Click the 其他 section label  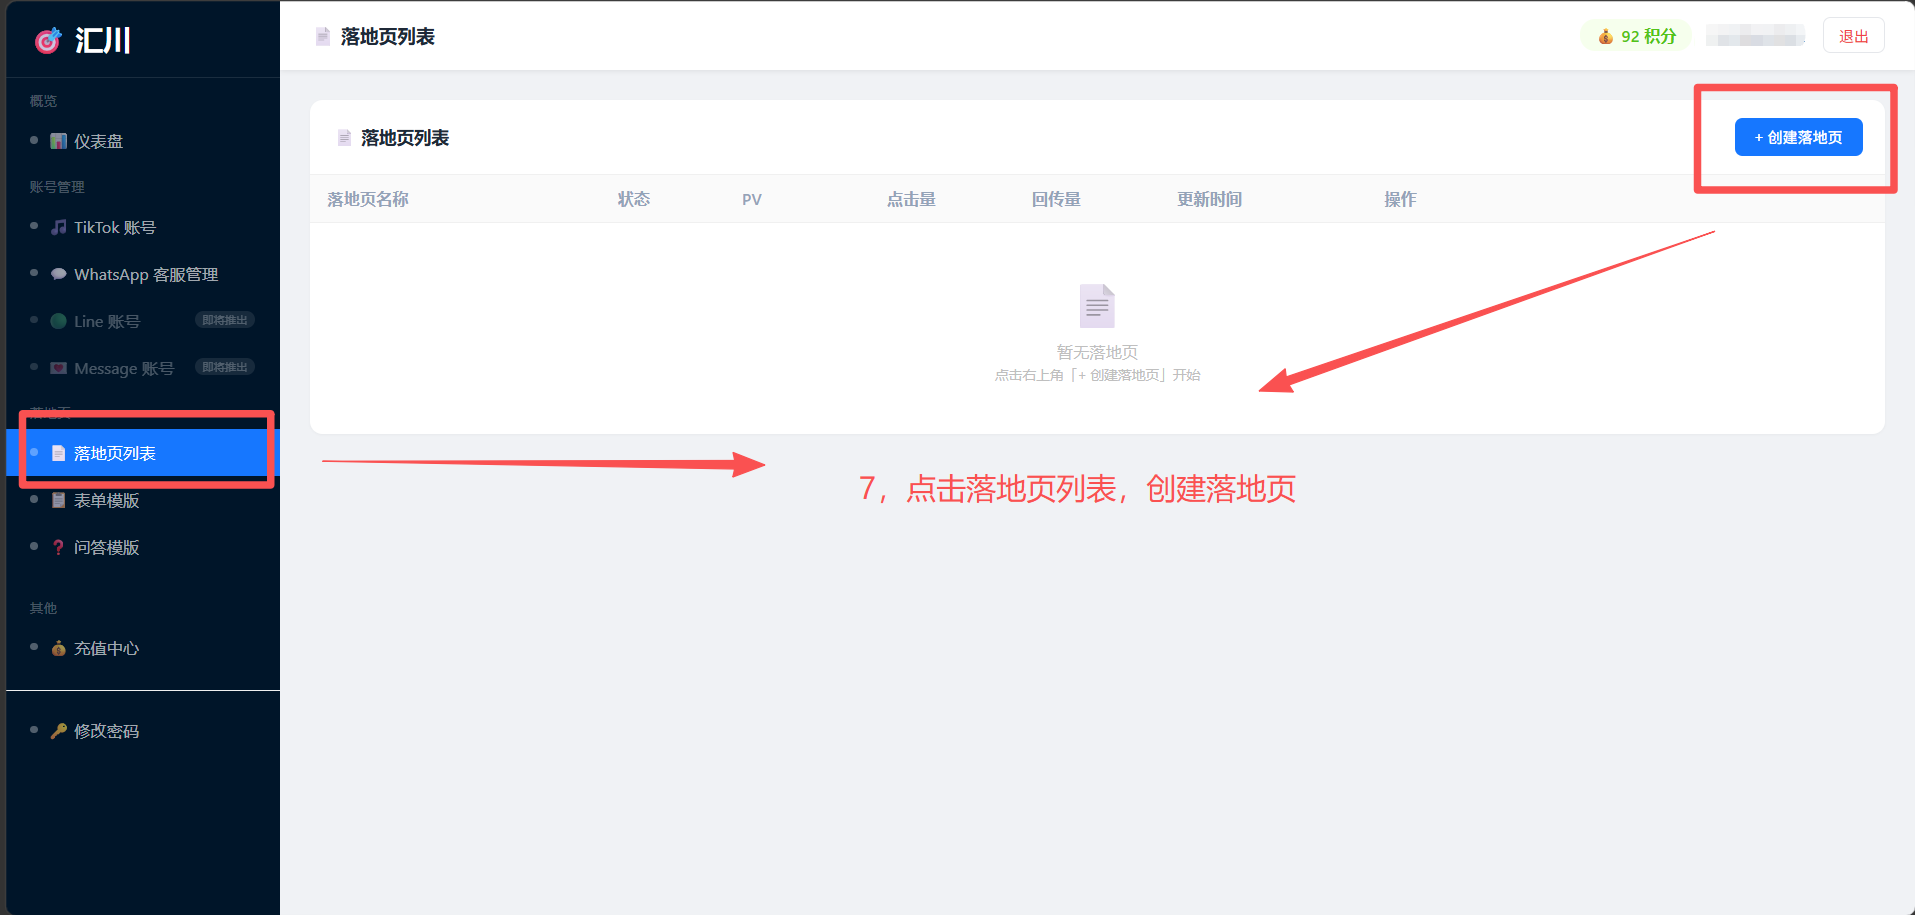43,608
